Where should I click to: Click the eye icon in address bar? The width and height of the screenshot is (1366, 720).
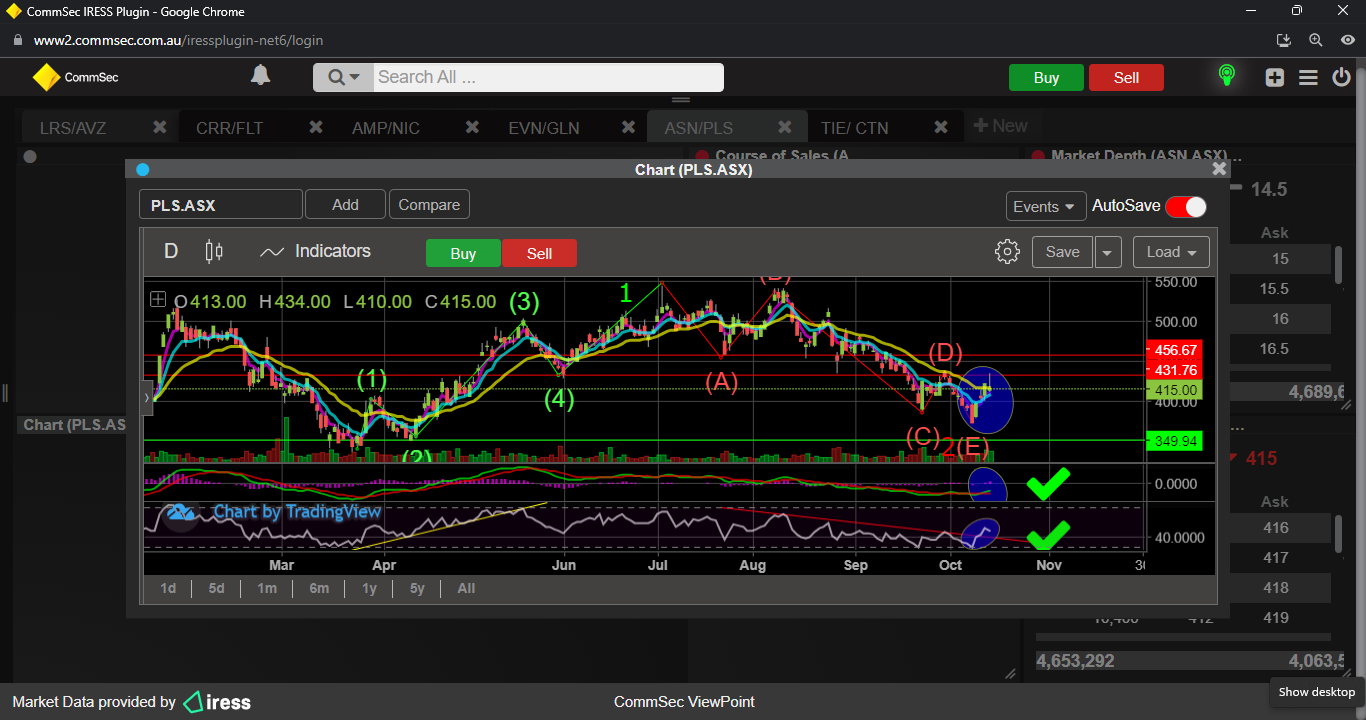coord(1347,41)
